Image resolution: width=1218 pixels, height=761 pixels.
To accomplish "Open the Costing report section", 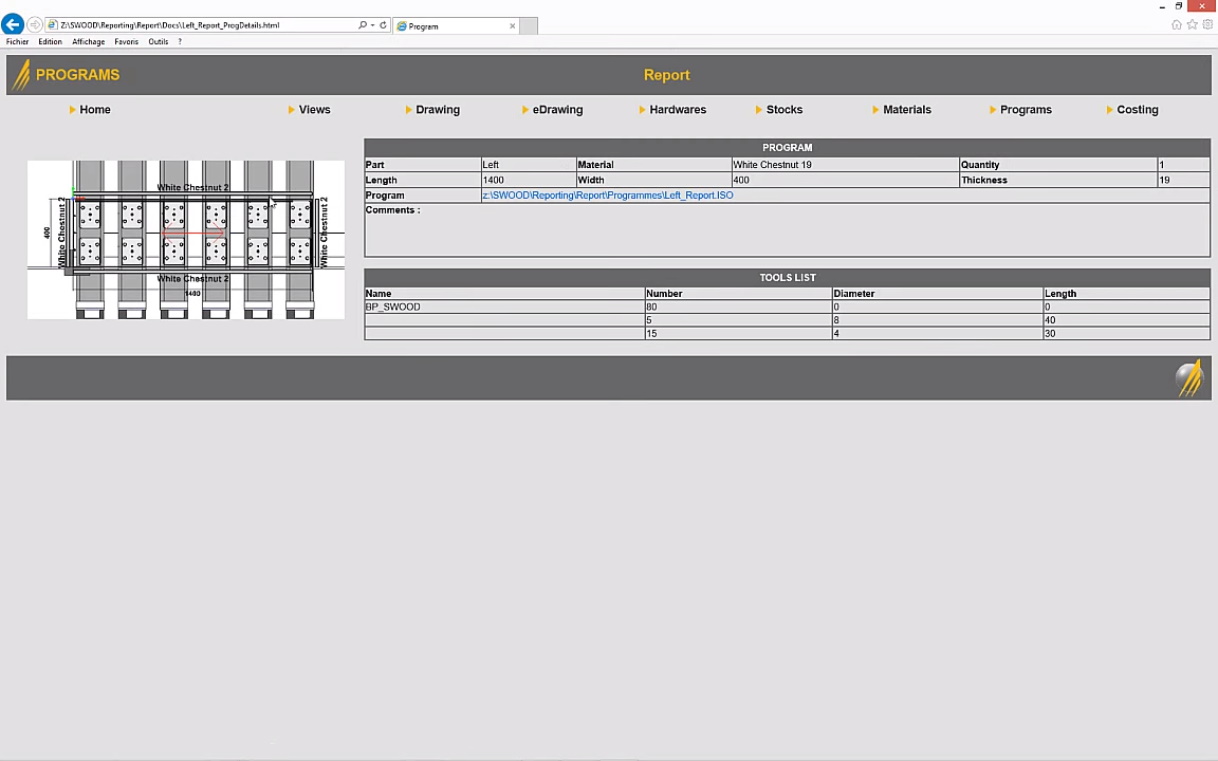I will tap(1137, 110).
